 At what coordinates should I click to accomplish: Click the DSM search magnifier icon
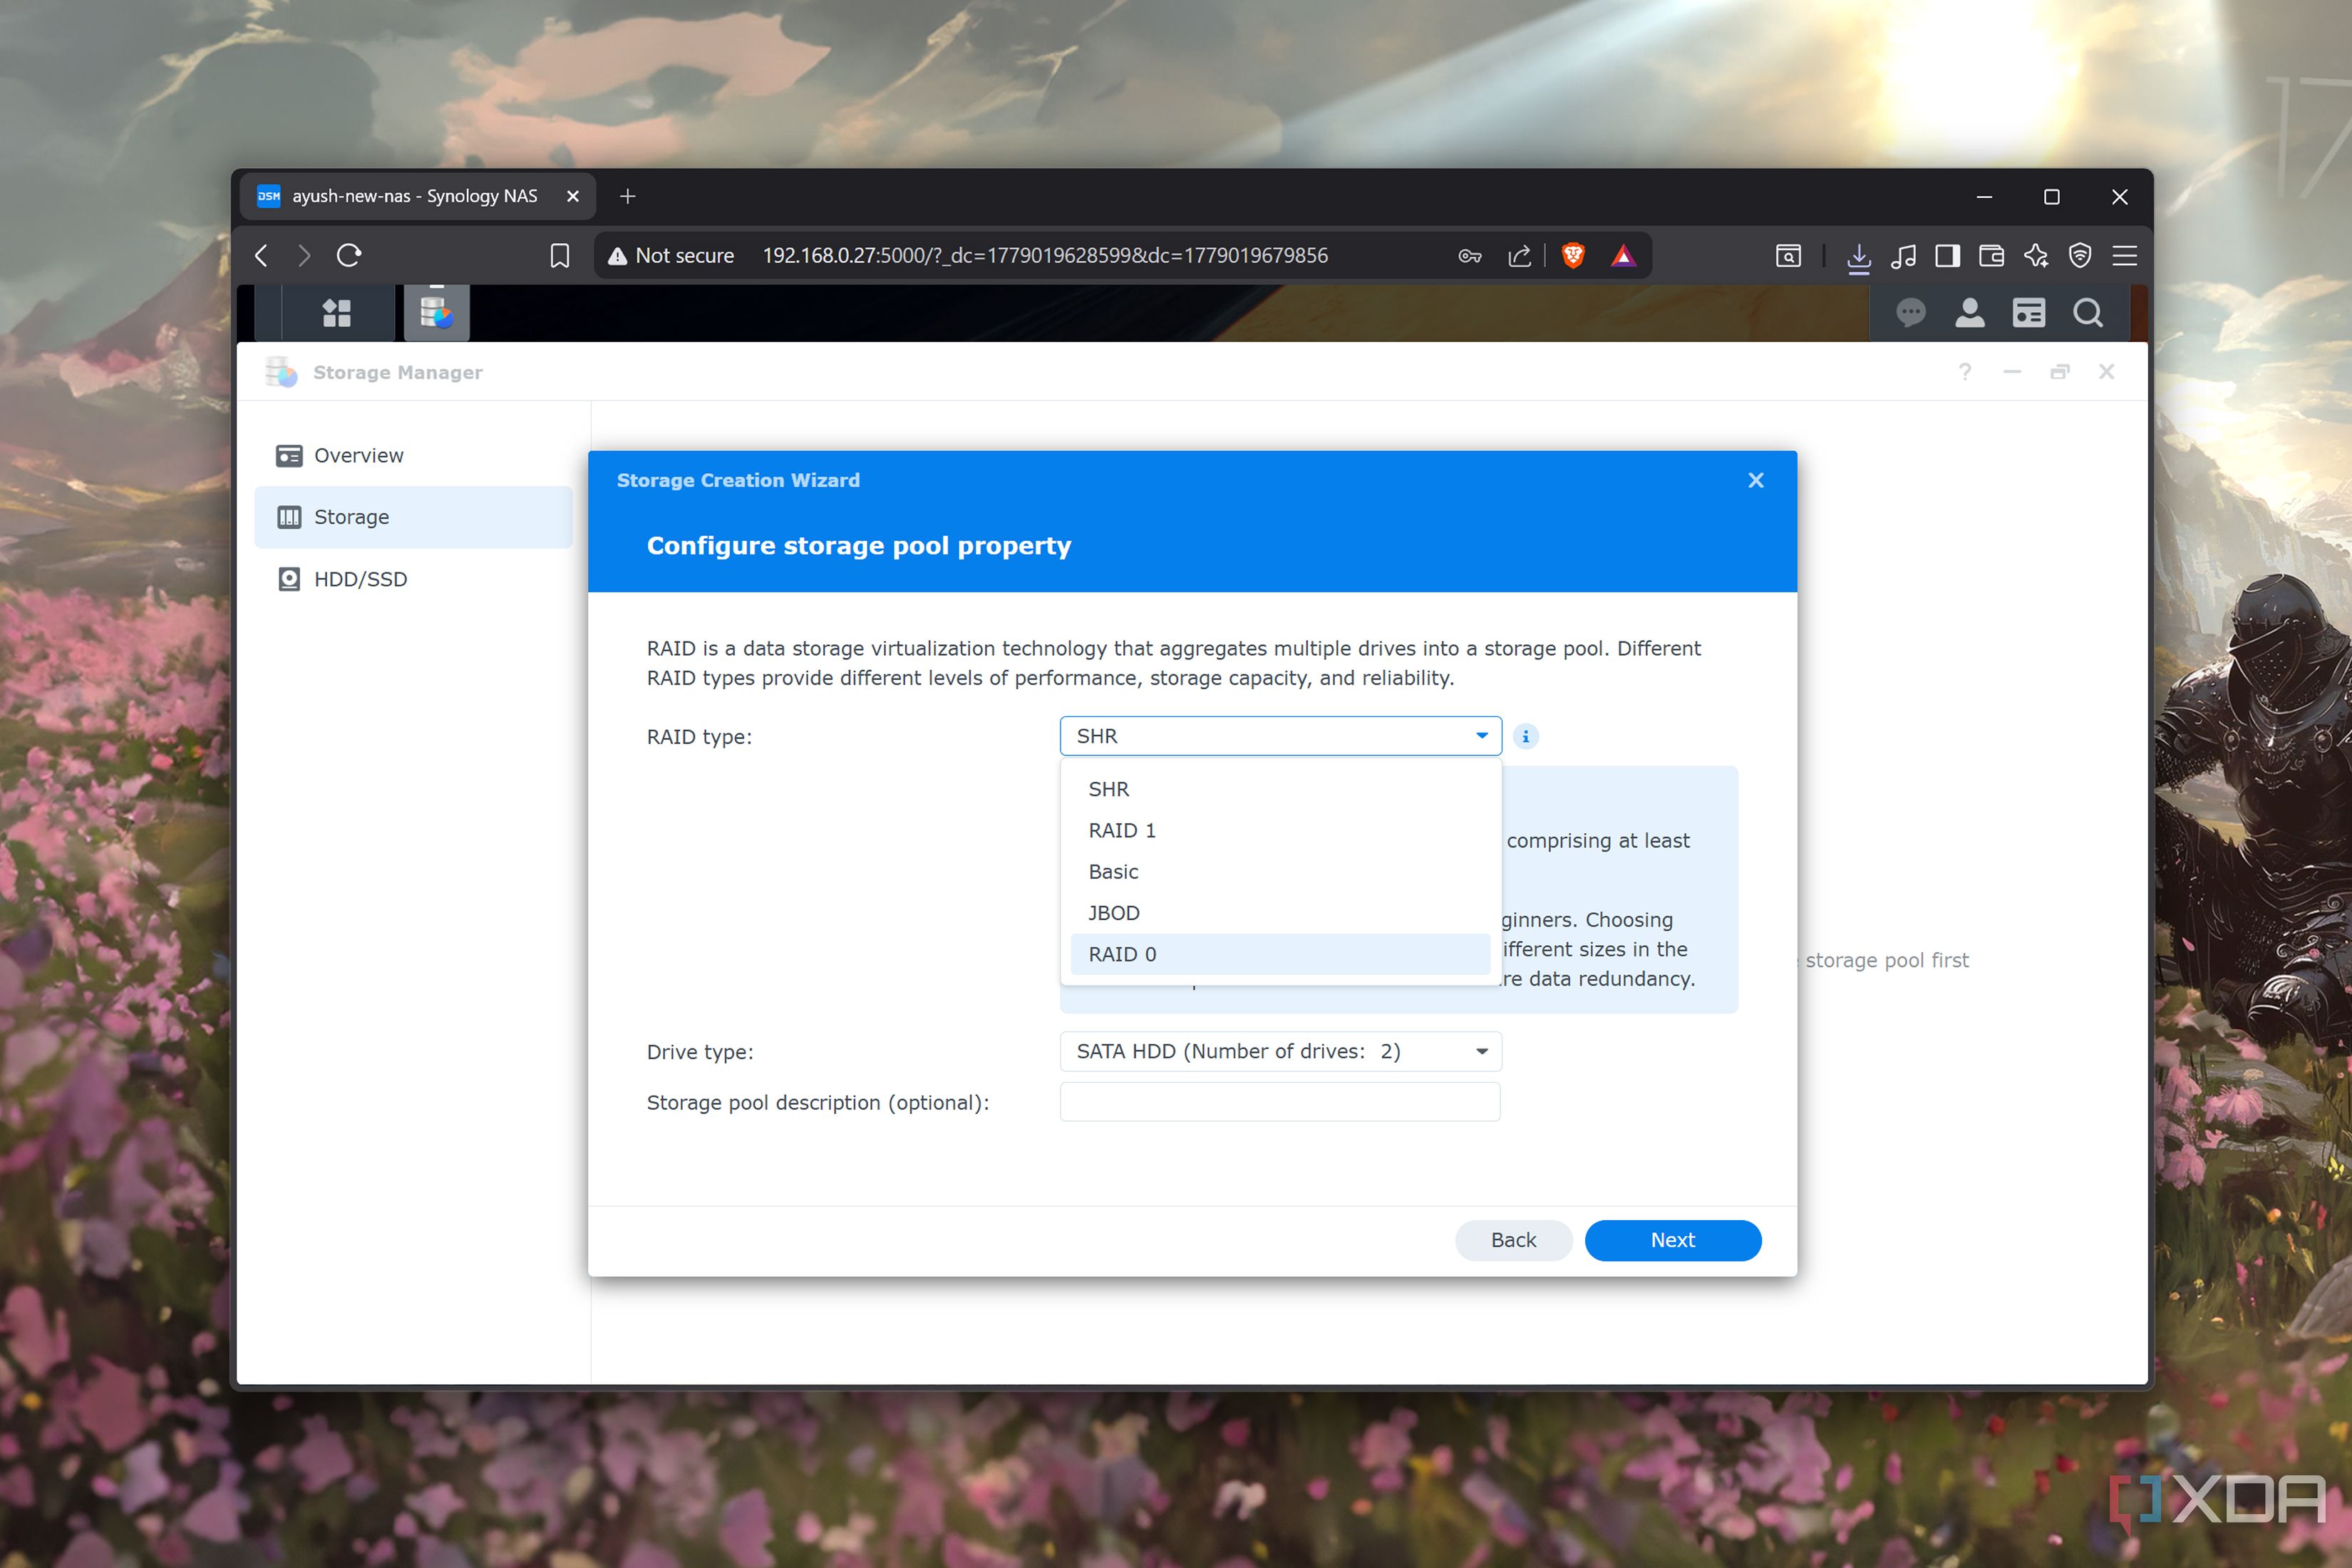click(x=2088, y=313)
